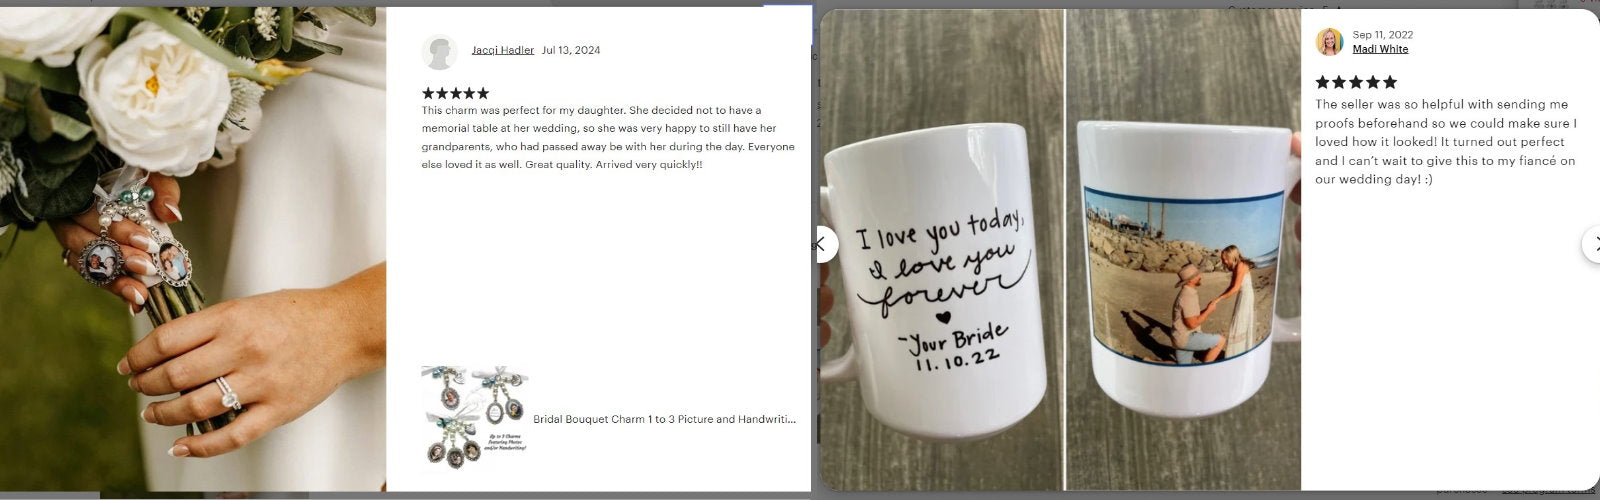Click Jacqi Hadler's review text about the charm
Image resolution: width=1600 pixels, height=500 pixels.
tap(608, 137)
